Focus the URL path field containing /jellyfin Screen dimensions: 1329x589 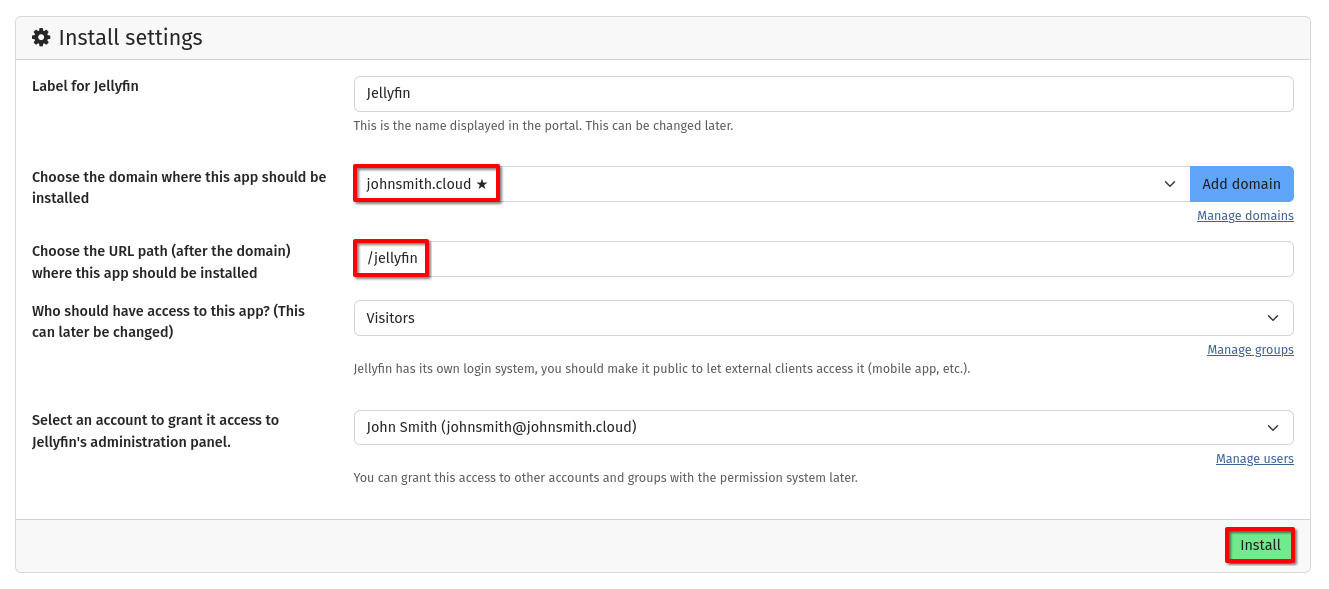(823, 259)
